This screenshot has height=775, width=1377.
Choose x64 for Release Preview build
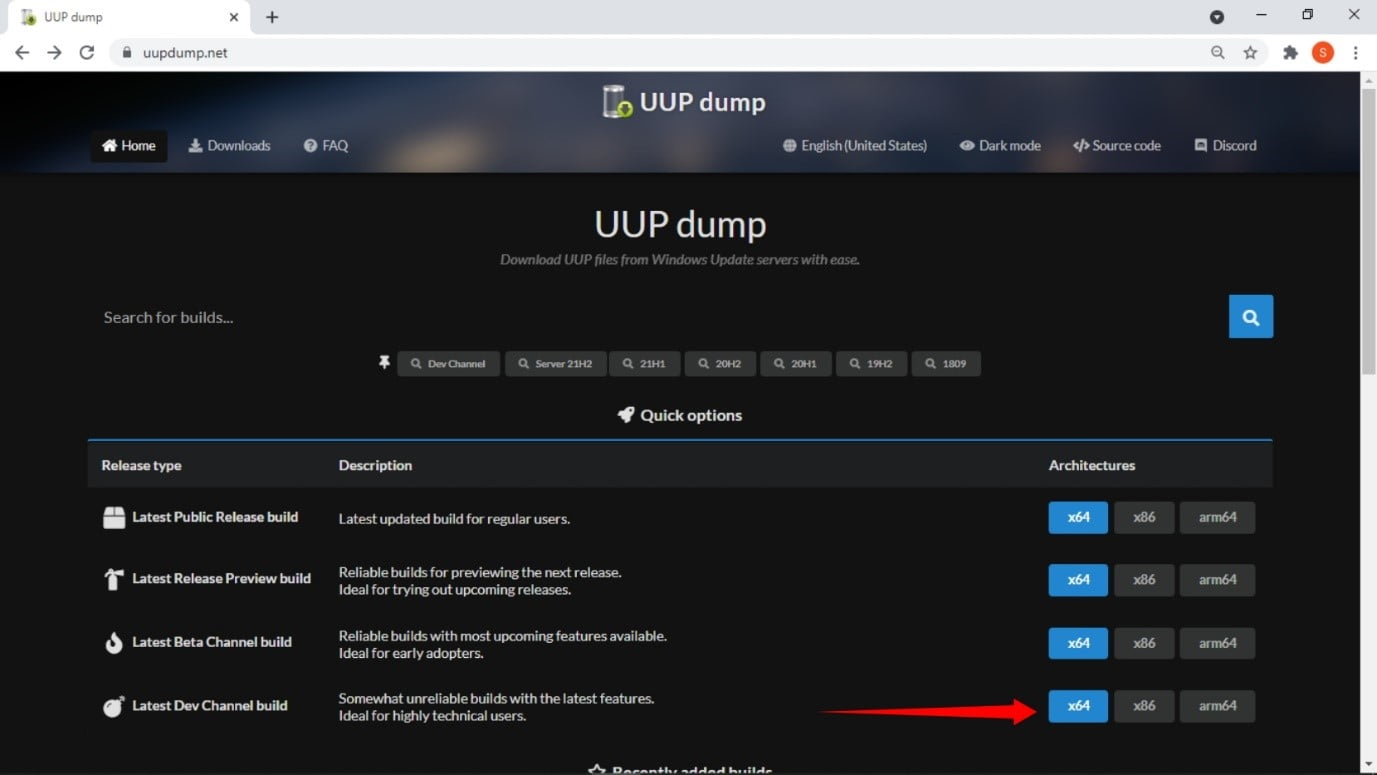1078,580
